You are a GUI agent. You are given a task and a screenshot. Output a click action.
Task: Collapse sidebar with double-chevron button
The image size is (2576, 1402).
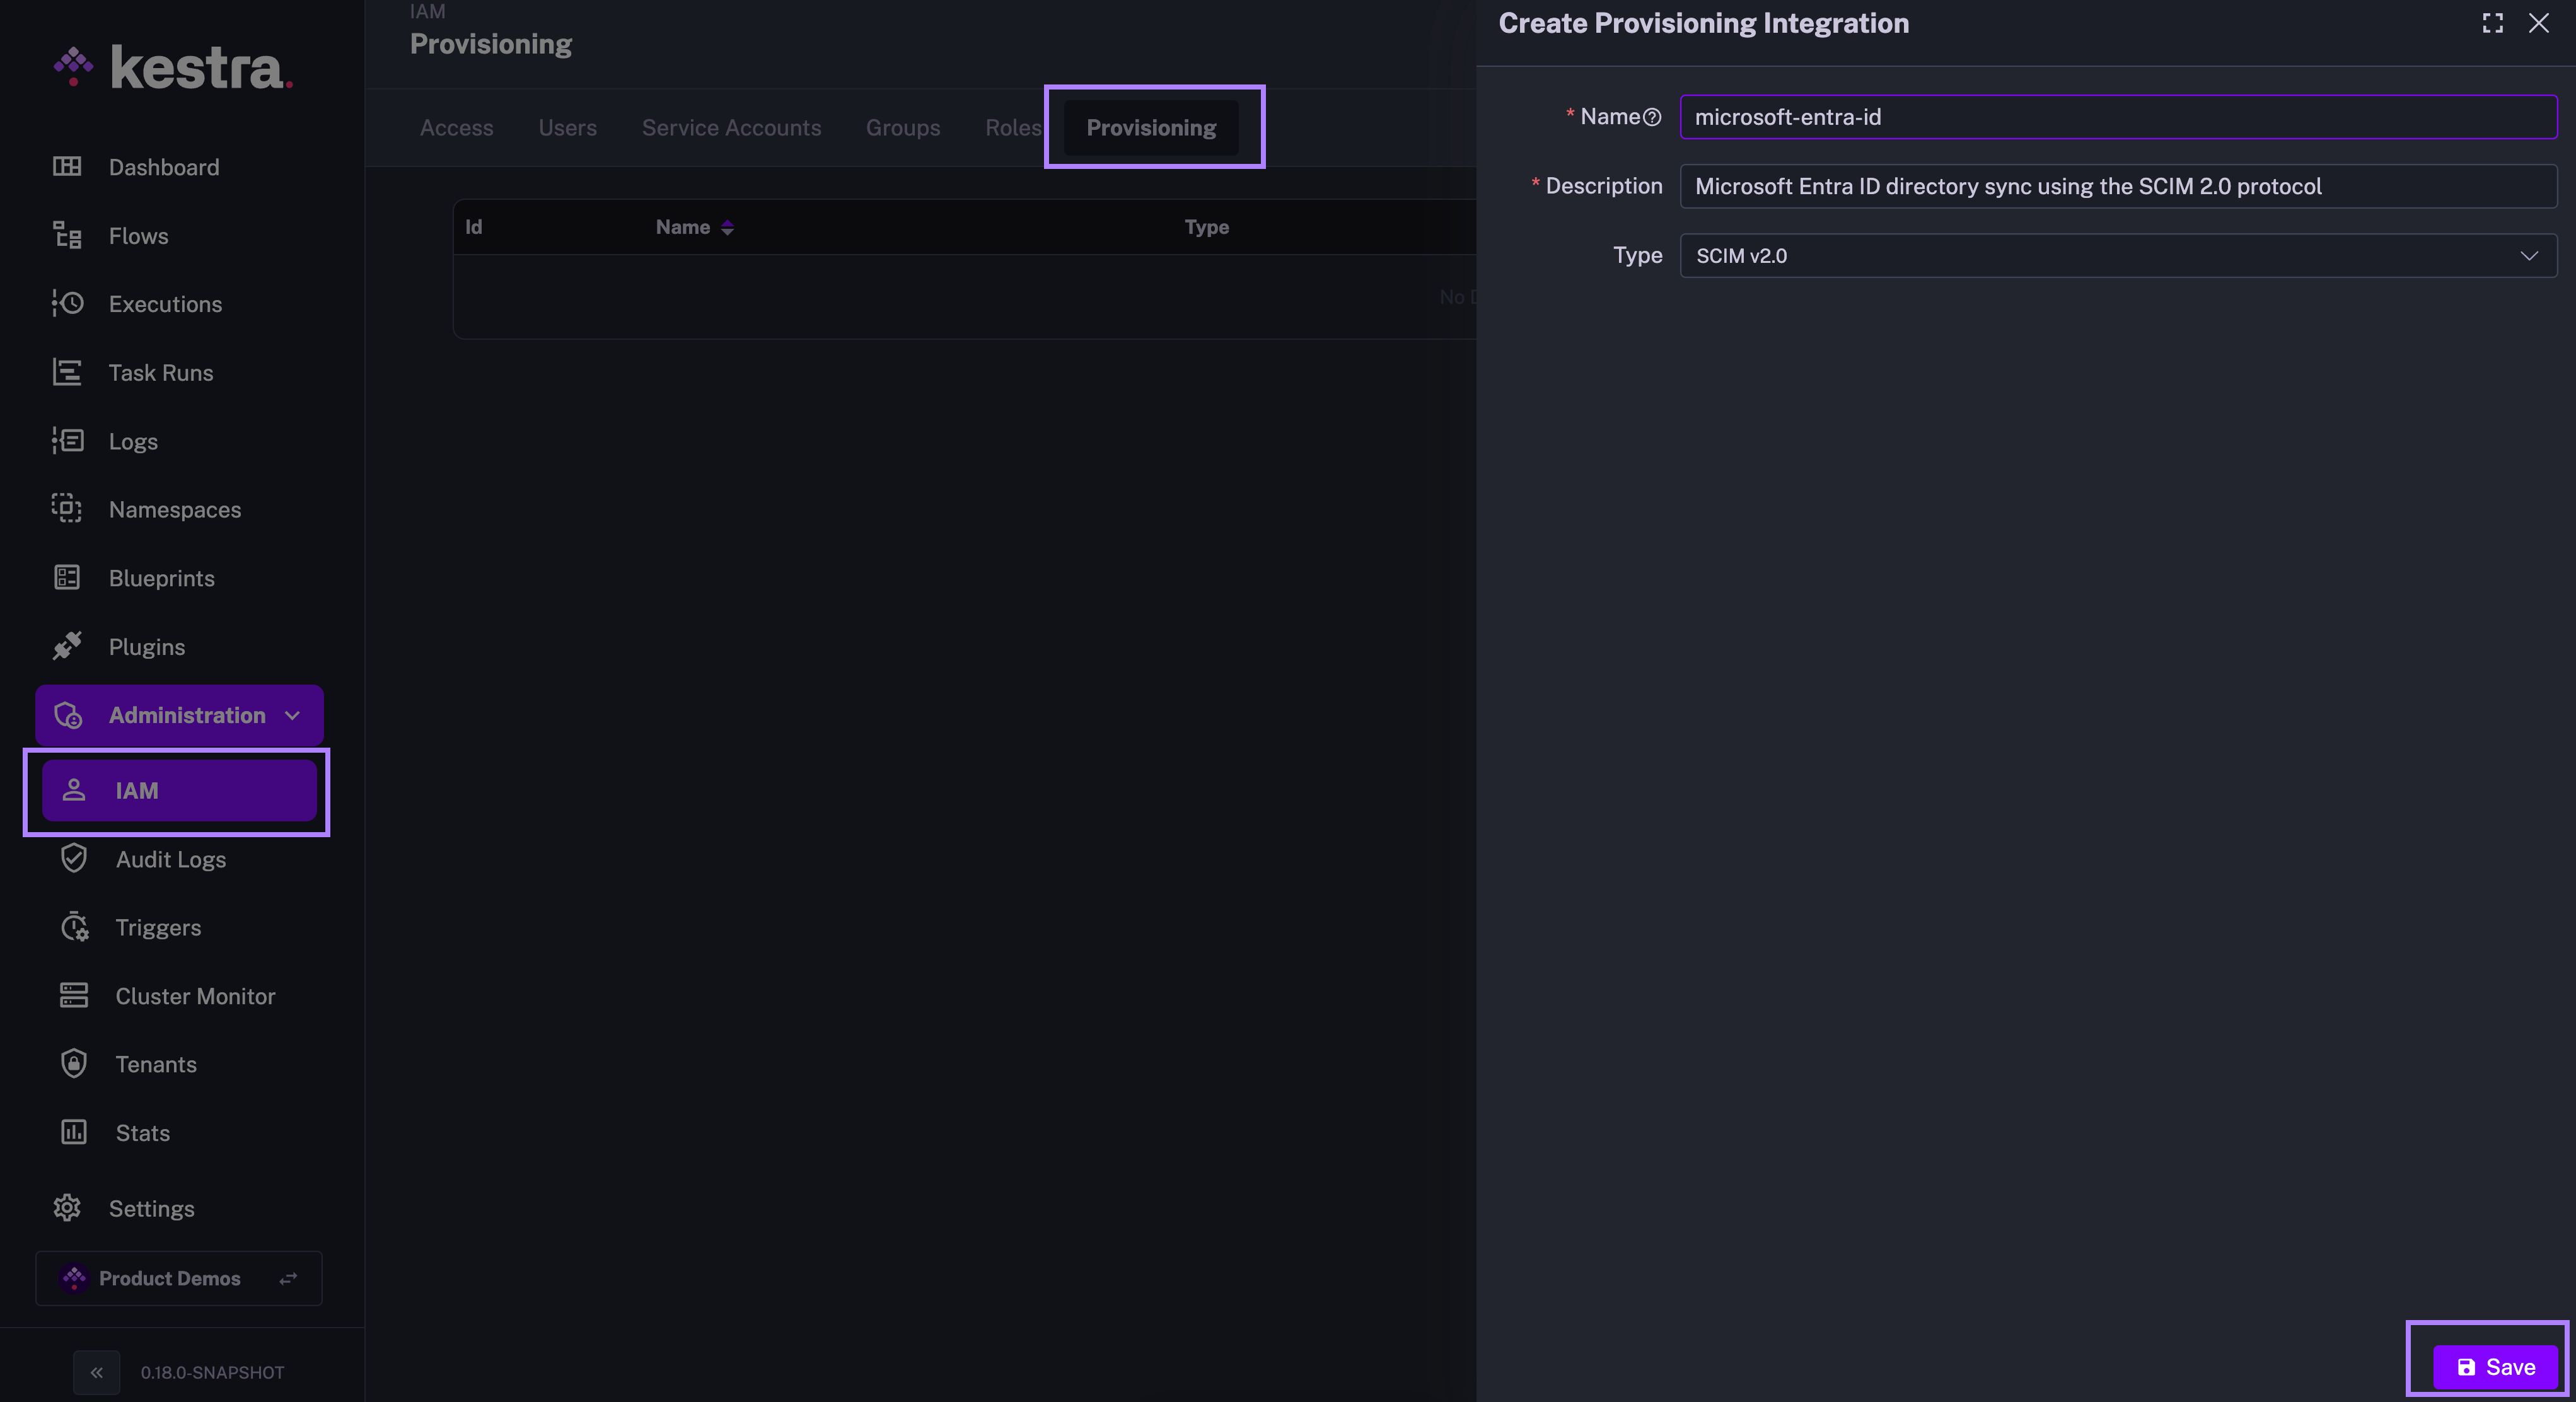coord(96,1372)
